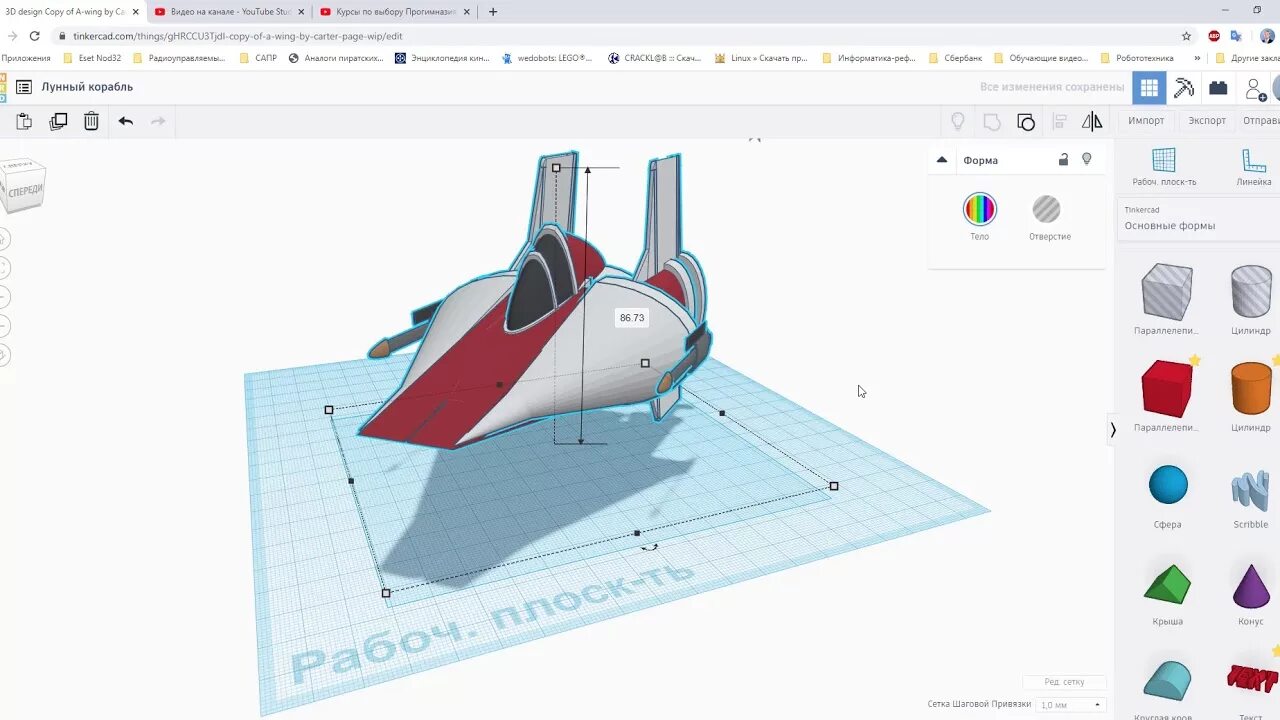Click the Отправить button
The width and height of the screenshot is (1280, 720).
1261,121
